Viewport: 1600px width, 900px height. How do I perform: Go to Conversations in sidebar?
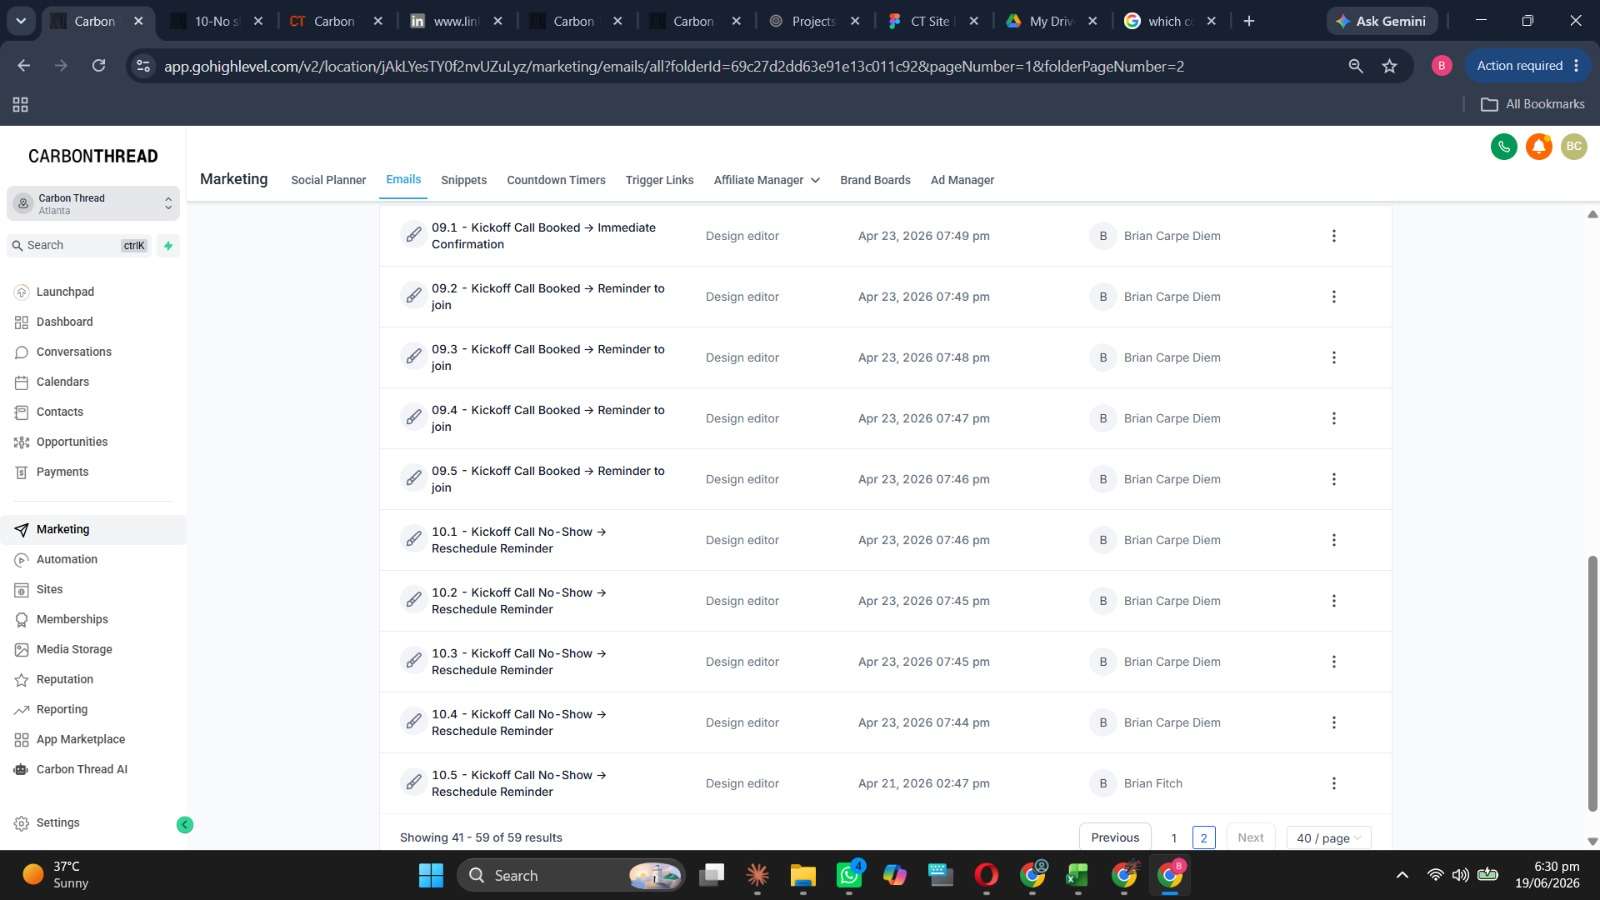tap(74, 352)
